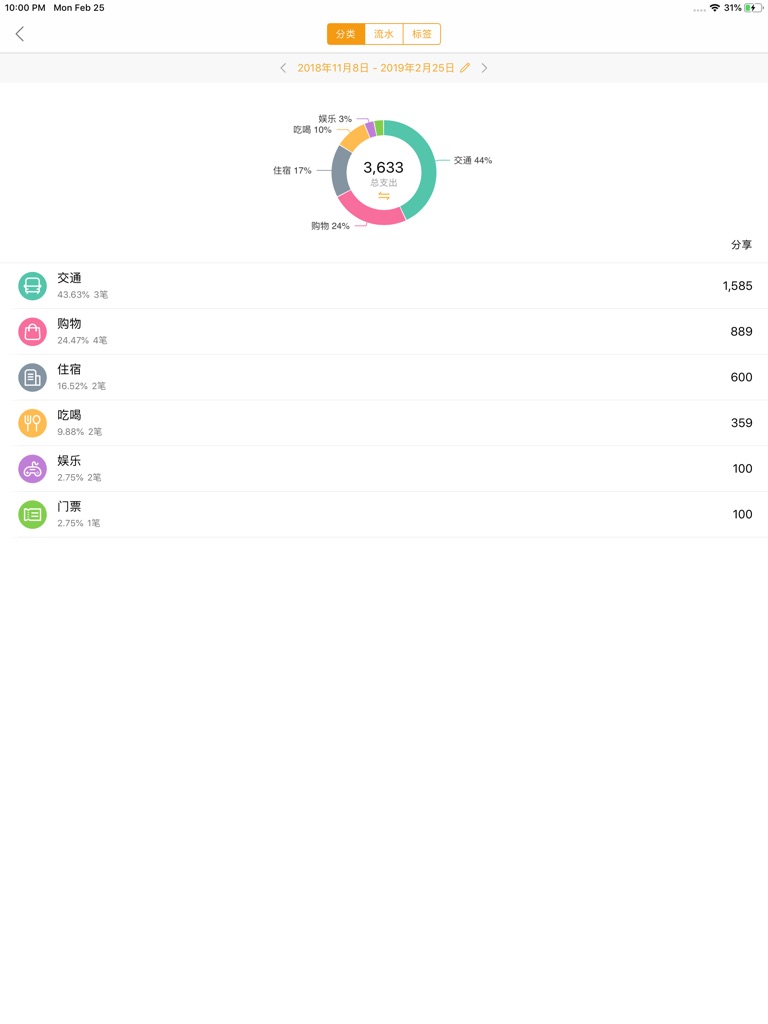Switch to the 标签 tab
The height and width of the screenshot is (1024, 768).
click(422, 34)
